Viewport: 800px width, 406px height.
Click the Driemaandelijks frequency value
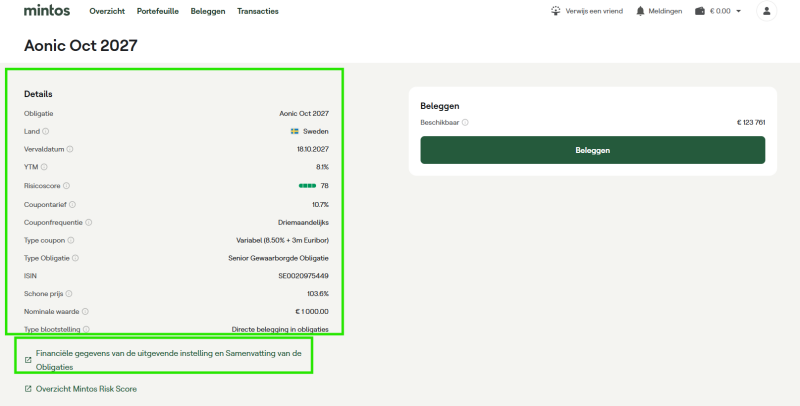pyautogui.click(x=304, y=222)
